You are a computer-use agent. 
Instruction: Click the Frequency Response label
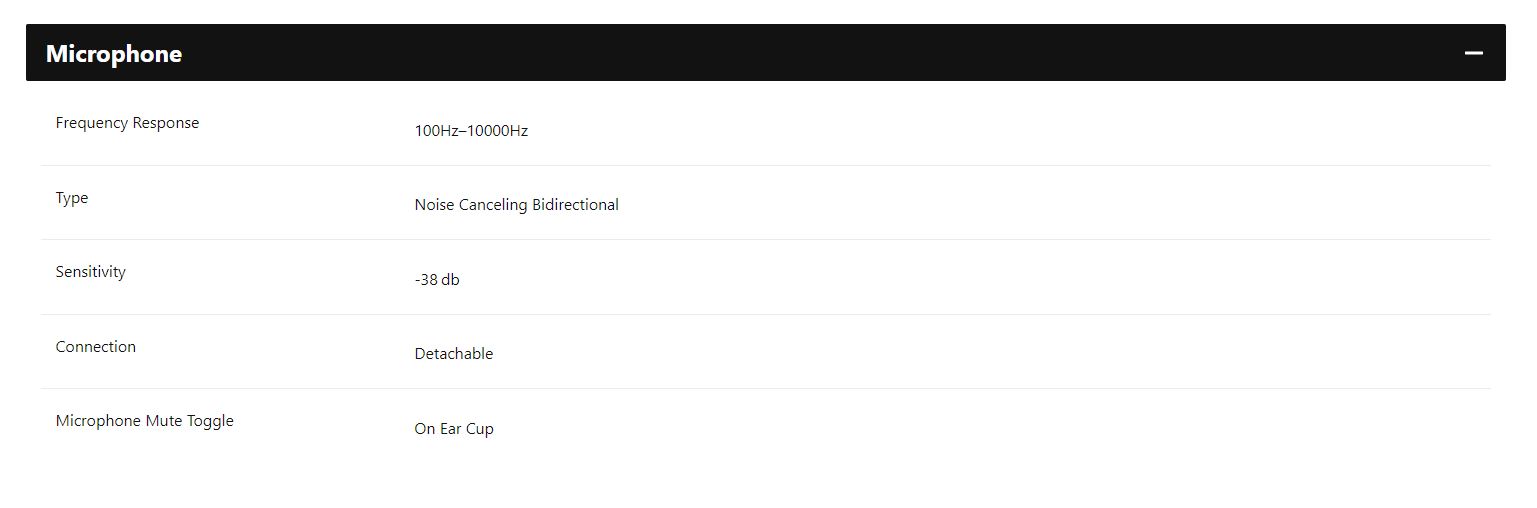point(127,123)
